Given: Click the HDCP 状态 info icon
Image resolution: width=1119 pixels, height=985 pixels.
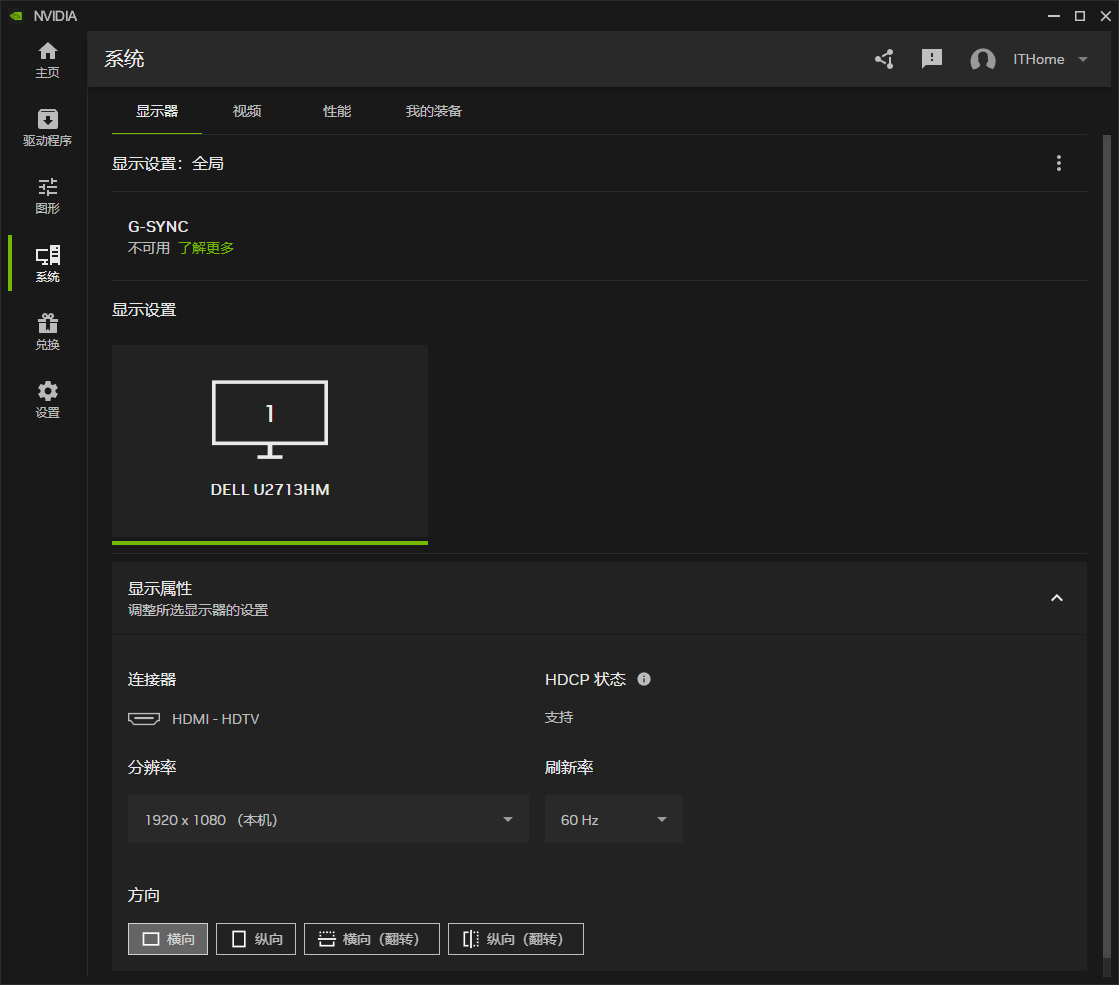Looking at the screenshot, I should click(x=644, y=679).
